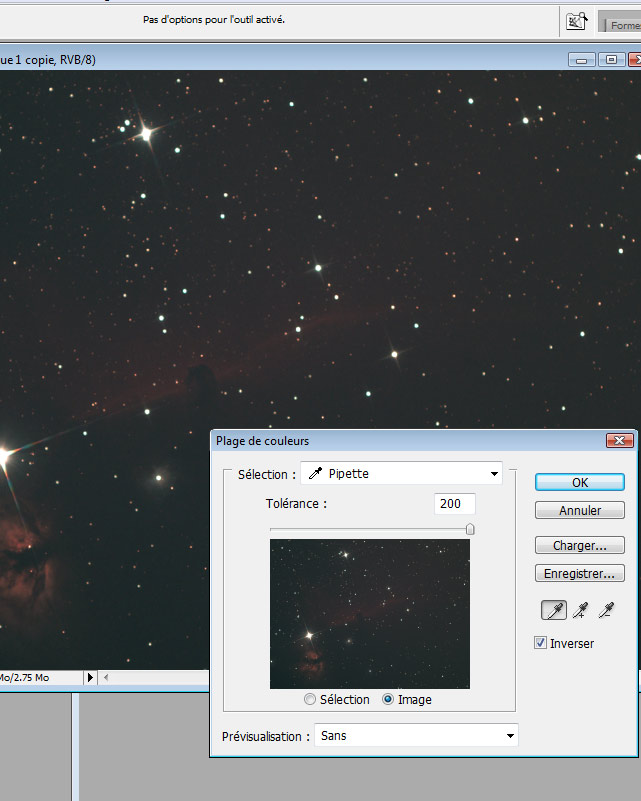Click the Enregistrer... button
The height and width of the screenshot is (801, 641).
click(x=580, y=573)
